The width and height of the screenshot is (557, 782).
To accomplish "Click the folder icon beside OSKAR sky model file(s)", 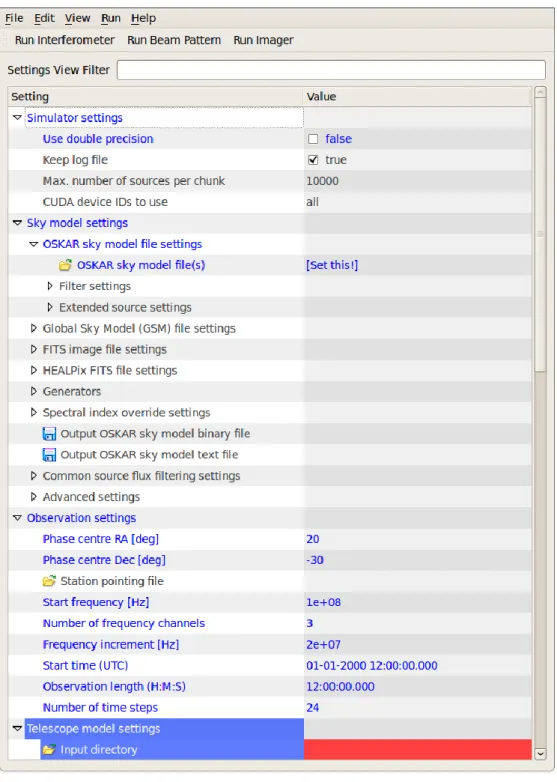I will coord(65,265).
